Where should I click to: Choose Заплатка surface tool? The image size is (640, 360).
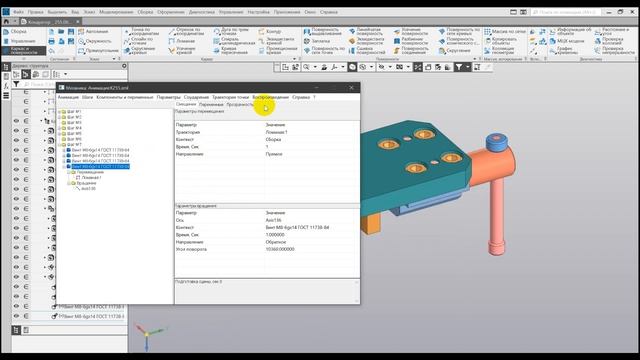pyautogui.click(x=317, y=41)
